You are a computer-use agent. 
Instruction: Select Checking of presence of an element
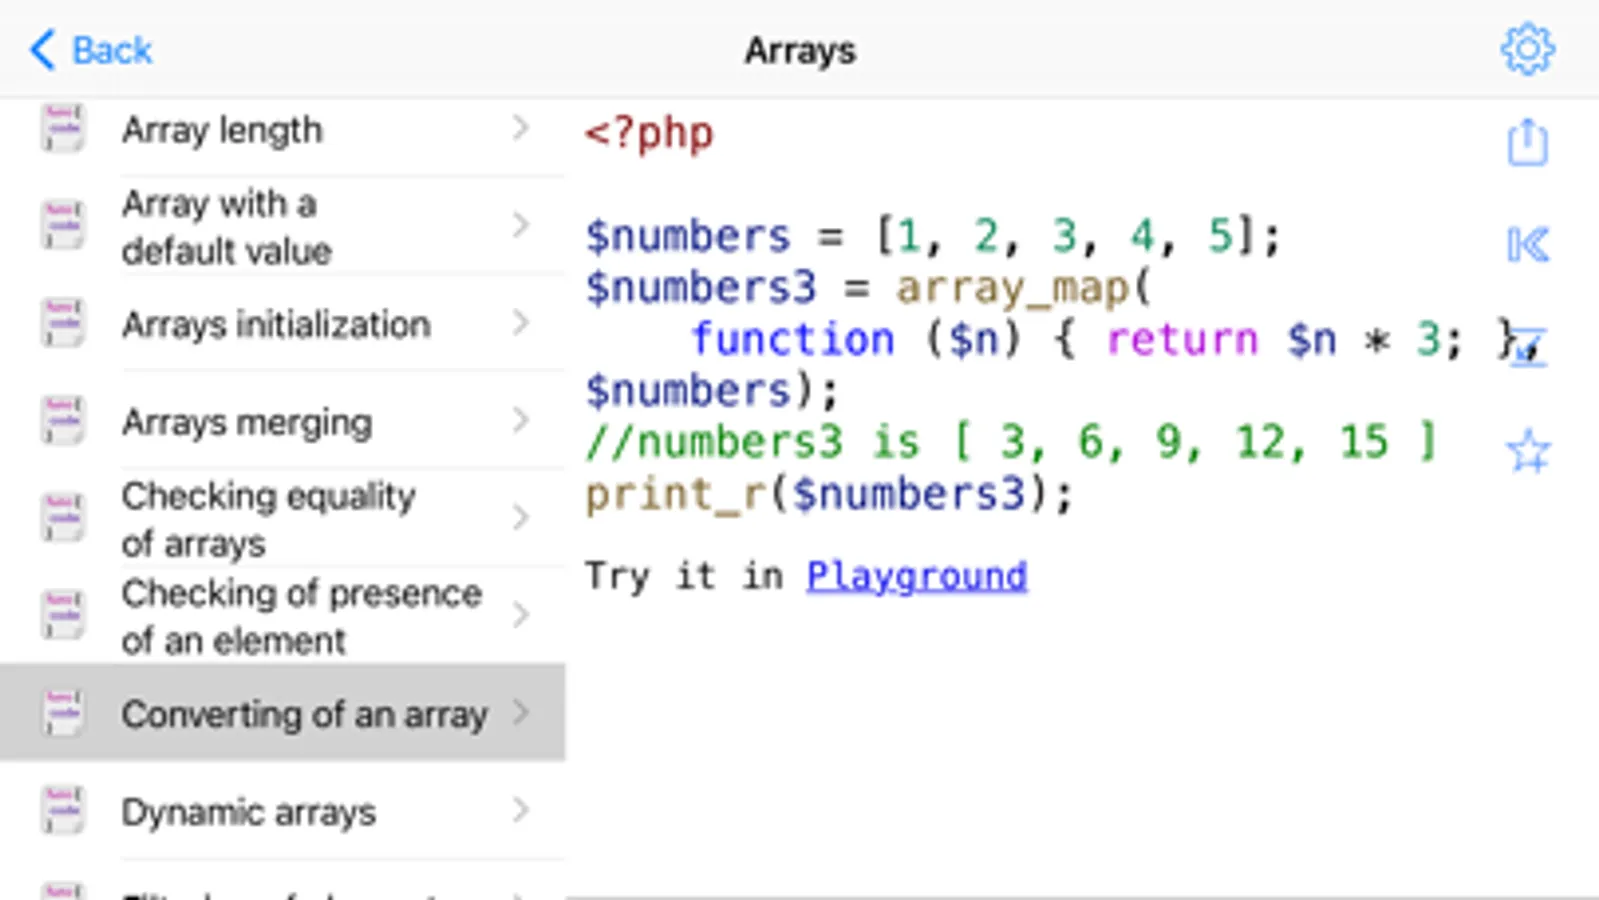point(283,616)
